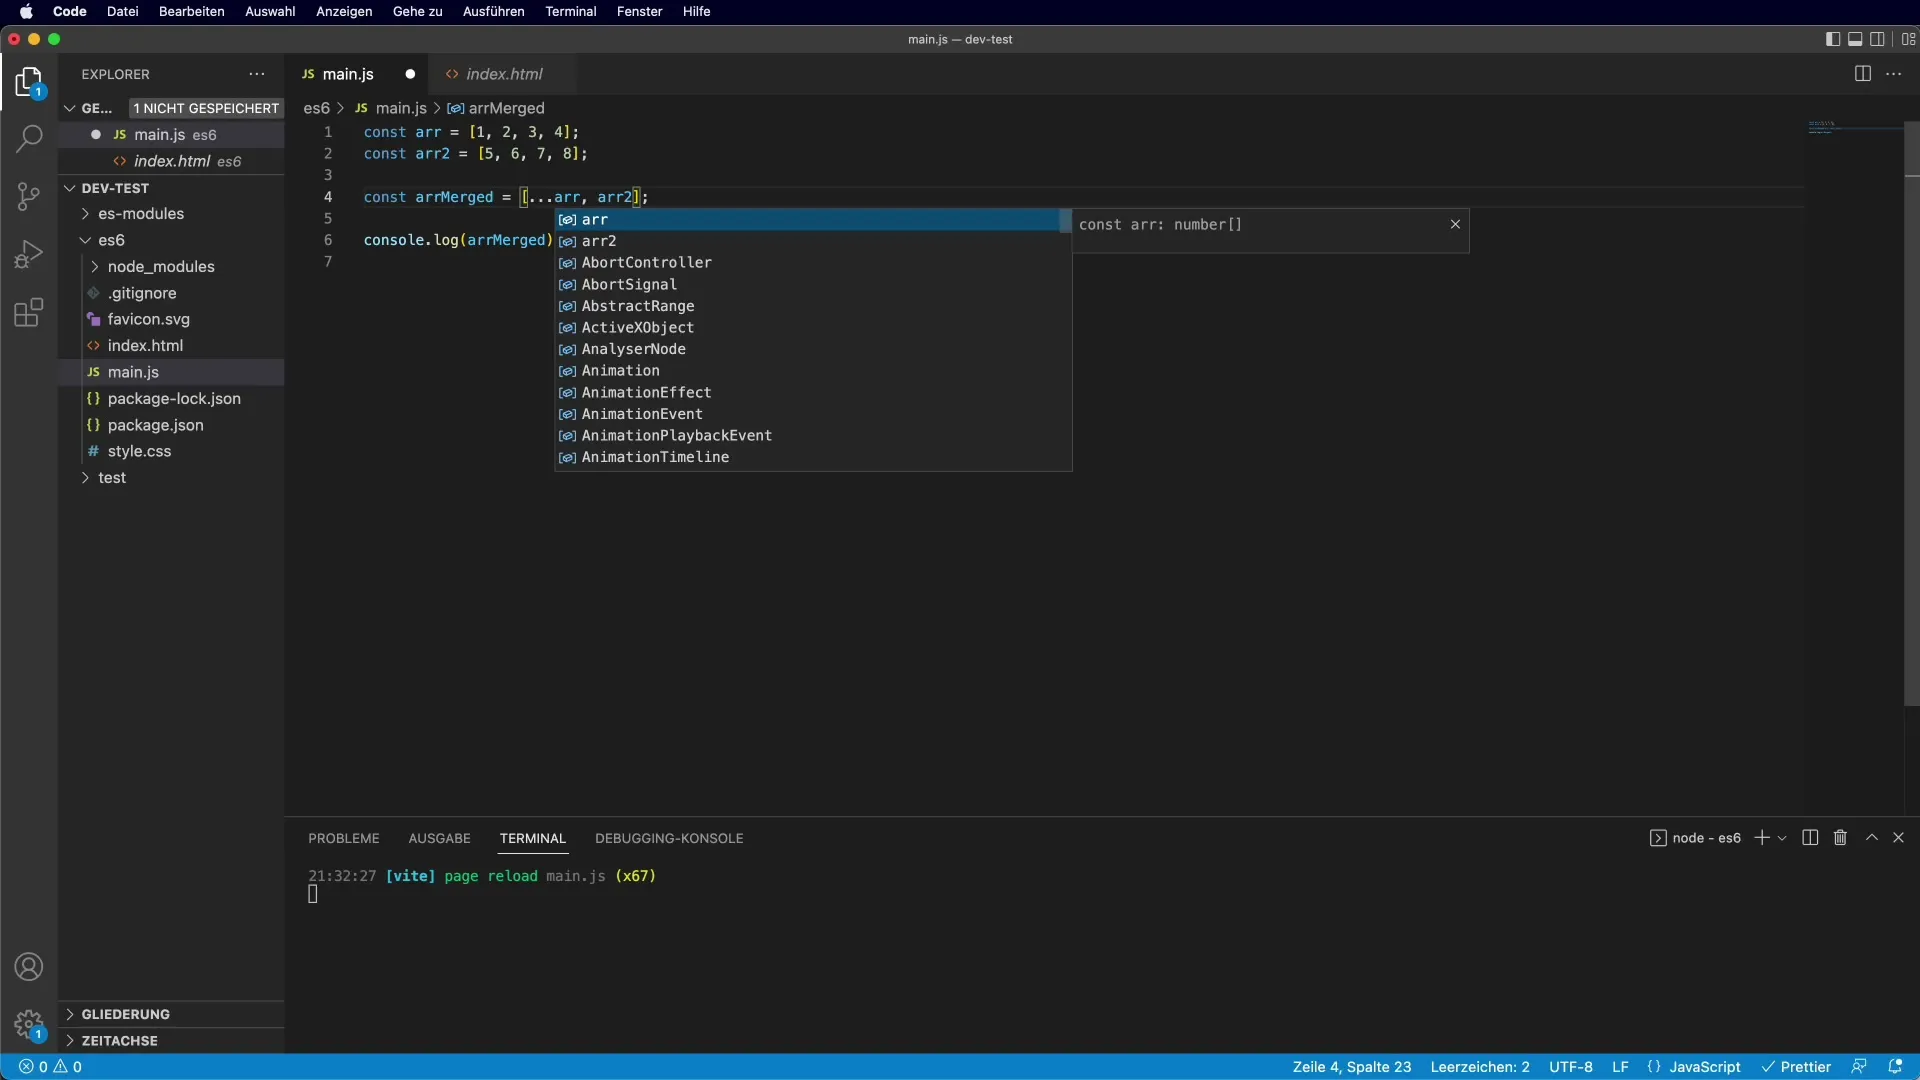1920x1080 pixels.
Task: Open package.json in file tree
Action: 156,425
